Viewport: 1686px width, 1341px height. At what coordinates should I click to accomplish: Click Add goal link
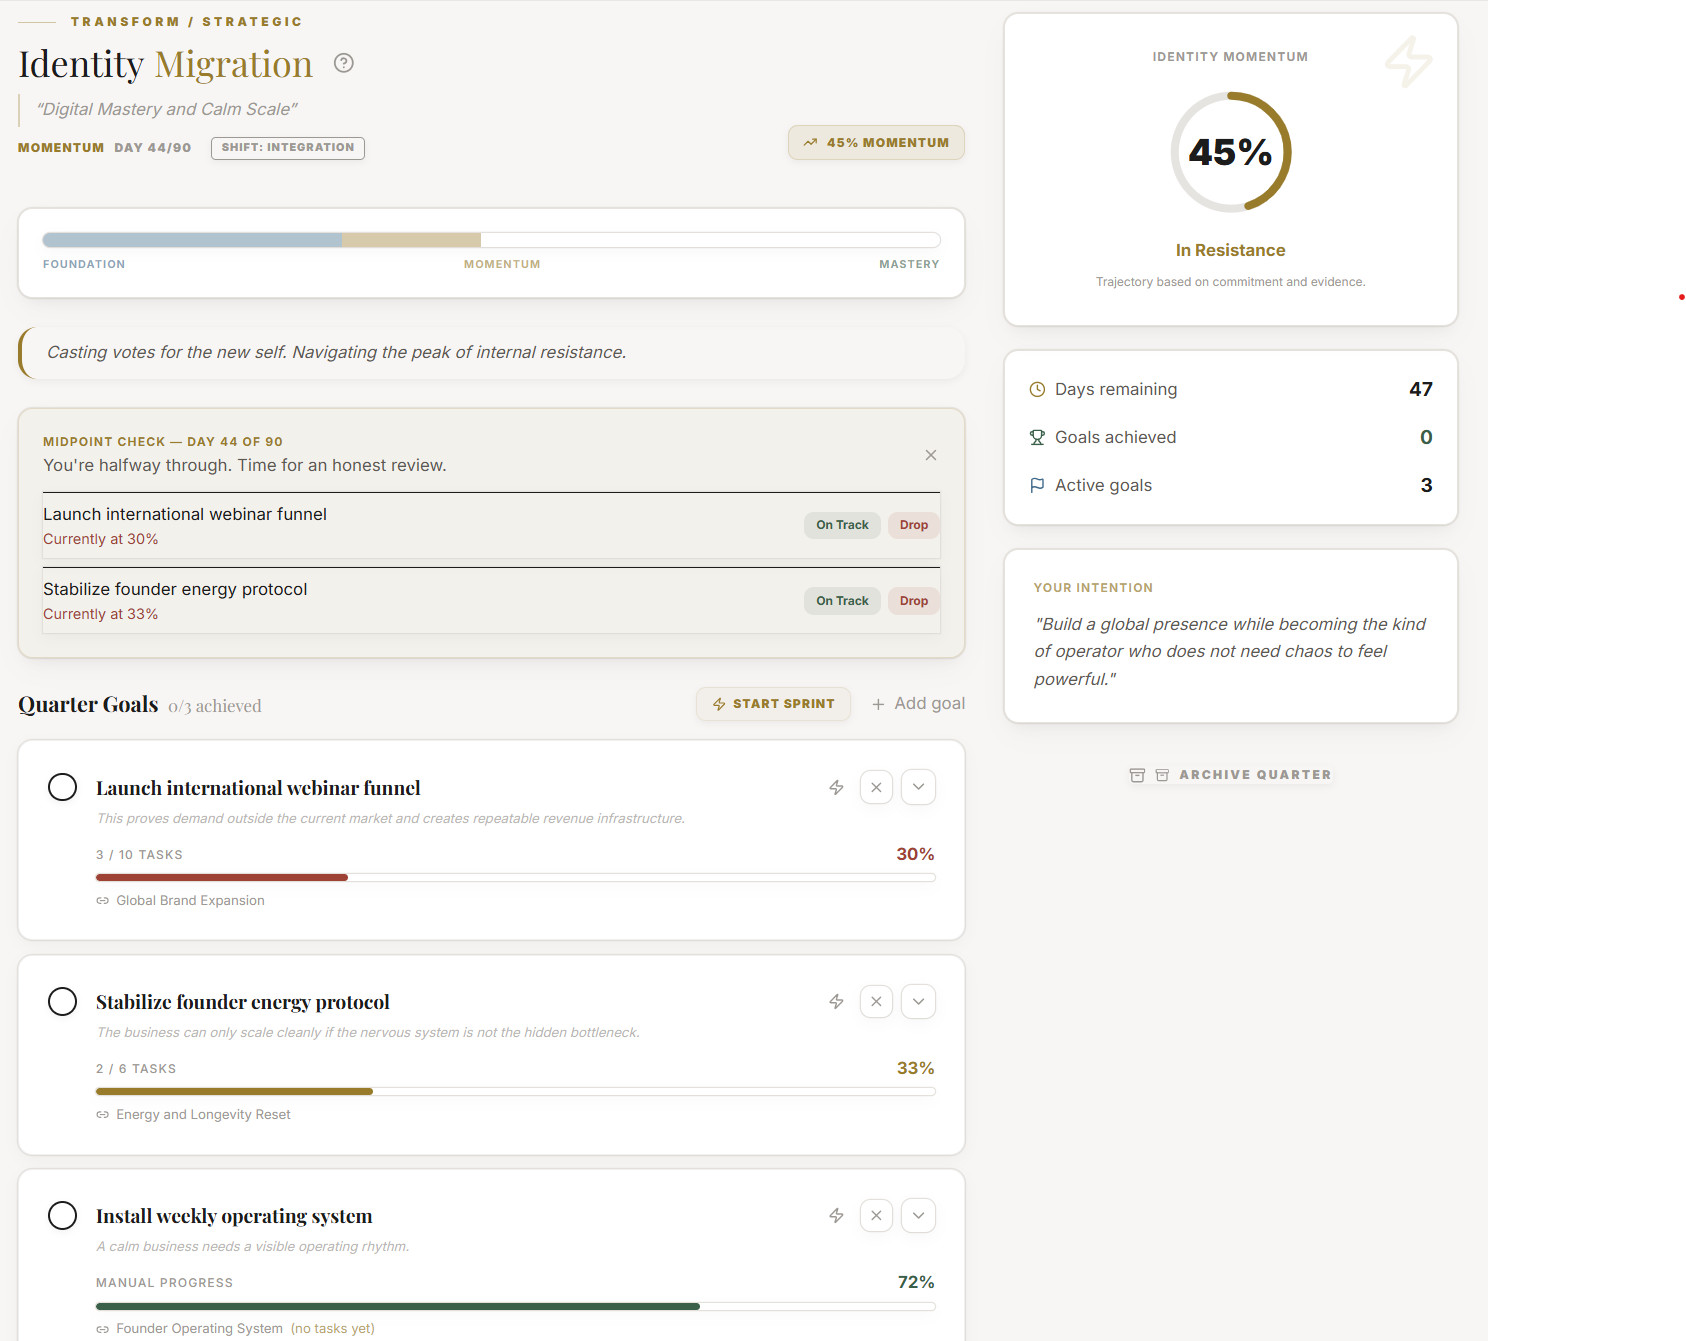click(918, 704)
